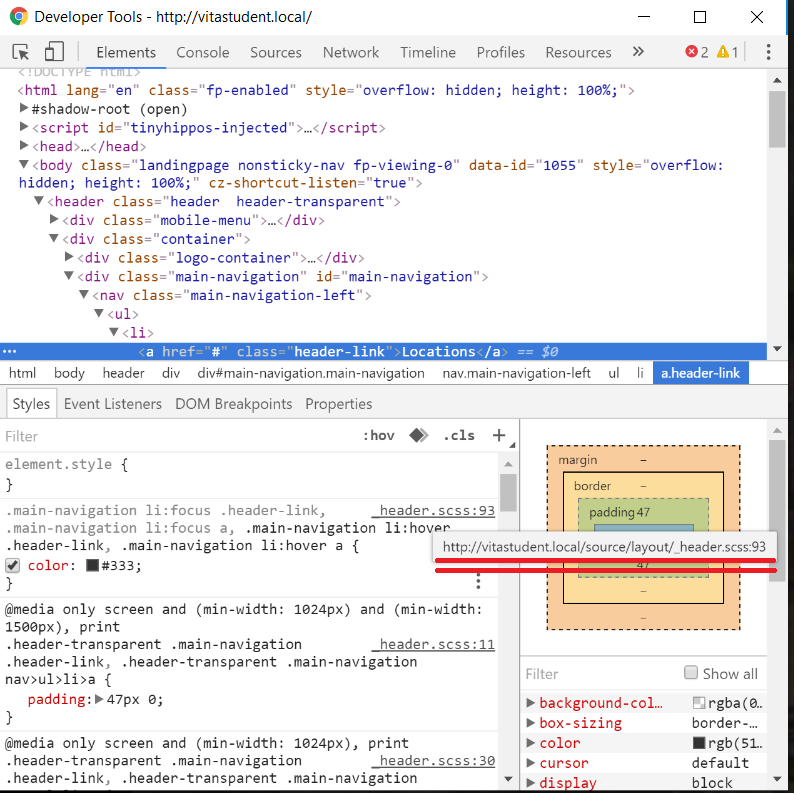This screenshot has width=795, height=794.
Task: Click the Chrome logo in title bar
Action: 19,16
